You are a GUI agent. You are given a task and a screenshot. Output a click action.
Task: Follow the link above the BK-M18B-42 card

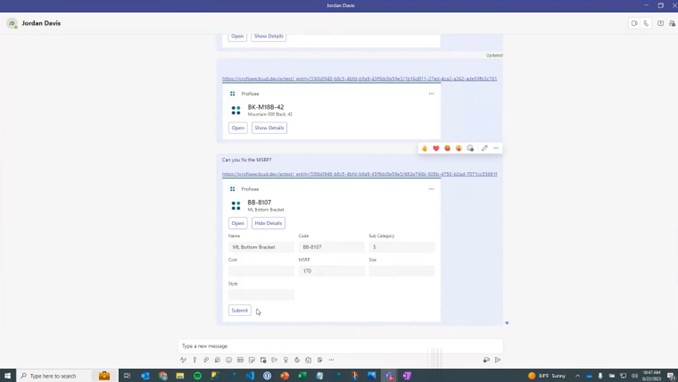(x=359, y=79)
